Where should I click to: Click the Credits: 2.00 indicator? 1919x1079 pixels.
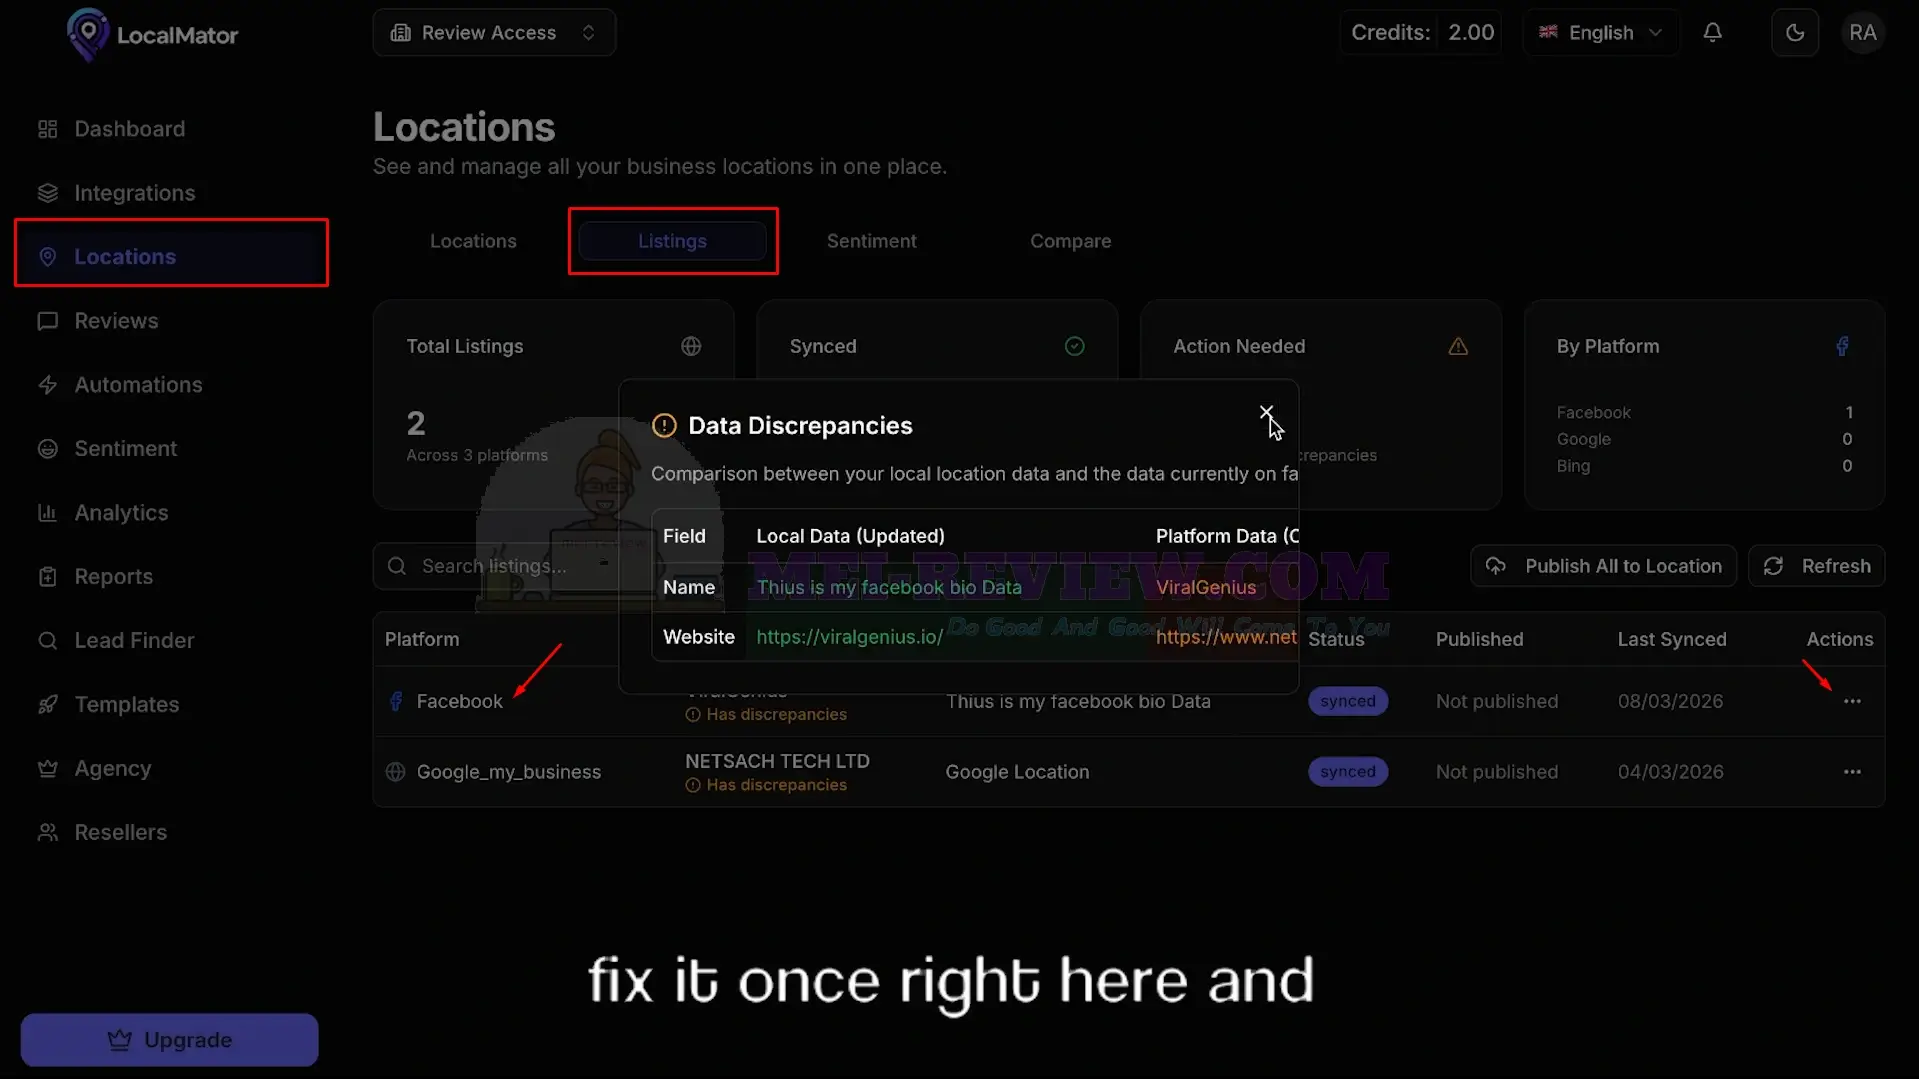tap(1421, 33)
